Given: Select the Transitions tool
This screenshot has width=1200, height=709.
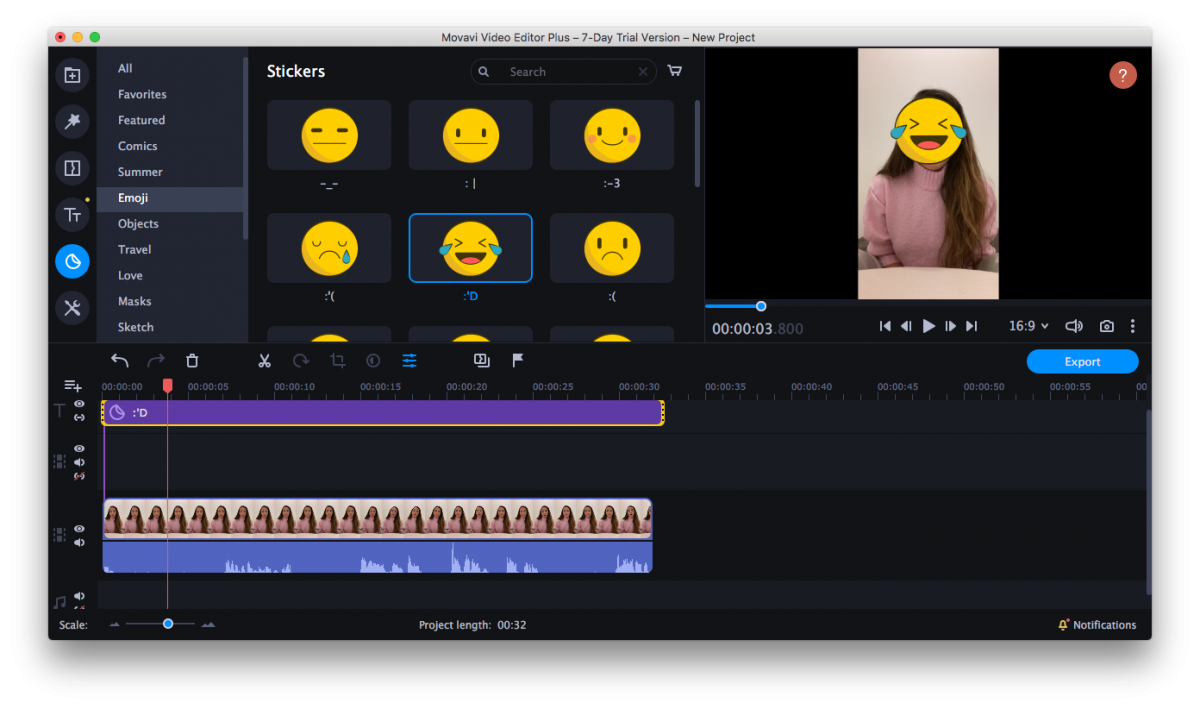Looking at the screenshot, I should click(72, 168).
